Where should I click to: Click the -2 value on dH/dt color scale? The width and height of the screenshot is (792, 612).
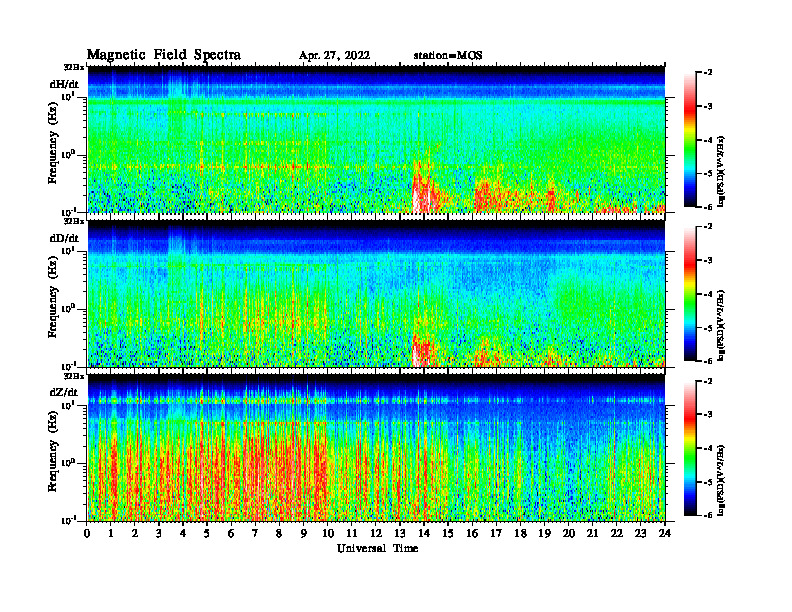point(708,73)
